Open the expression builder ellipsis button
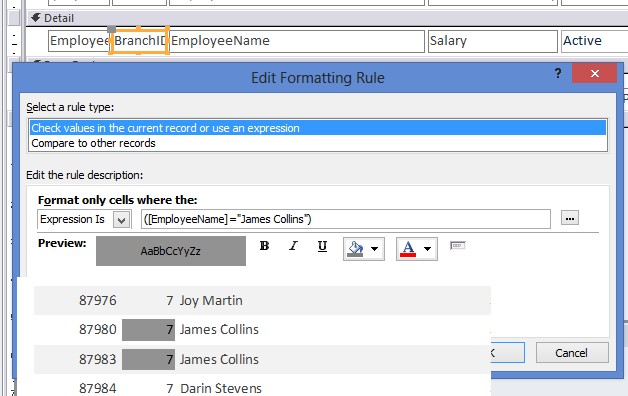Image resolution: width=628 pixels, height=396 pixels. pyautogui.click(x=570, y=219)
